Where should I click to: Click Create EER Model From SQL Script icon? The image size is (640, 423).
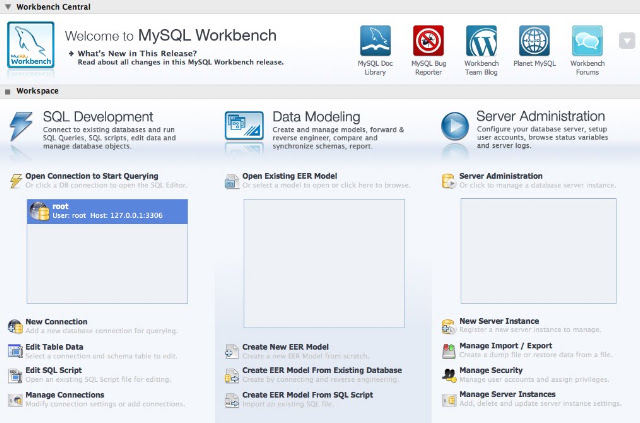[232, 400]
